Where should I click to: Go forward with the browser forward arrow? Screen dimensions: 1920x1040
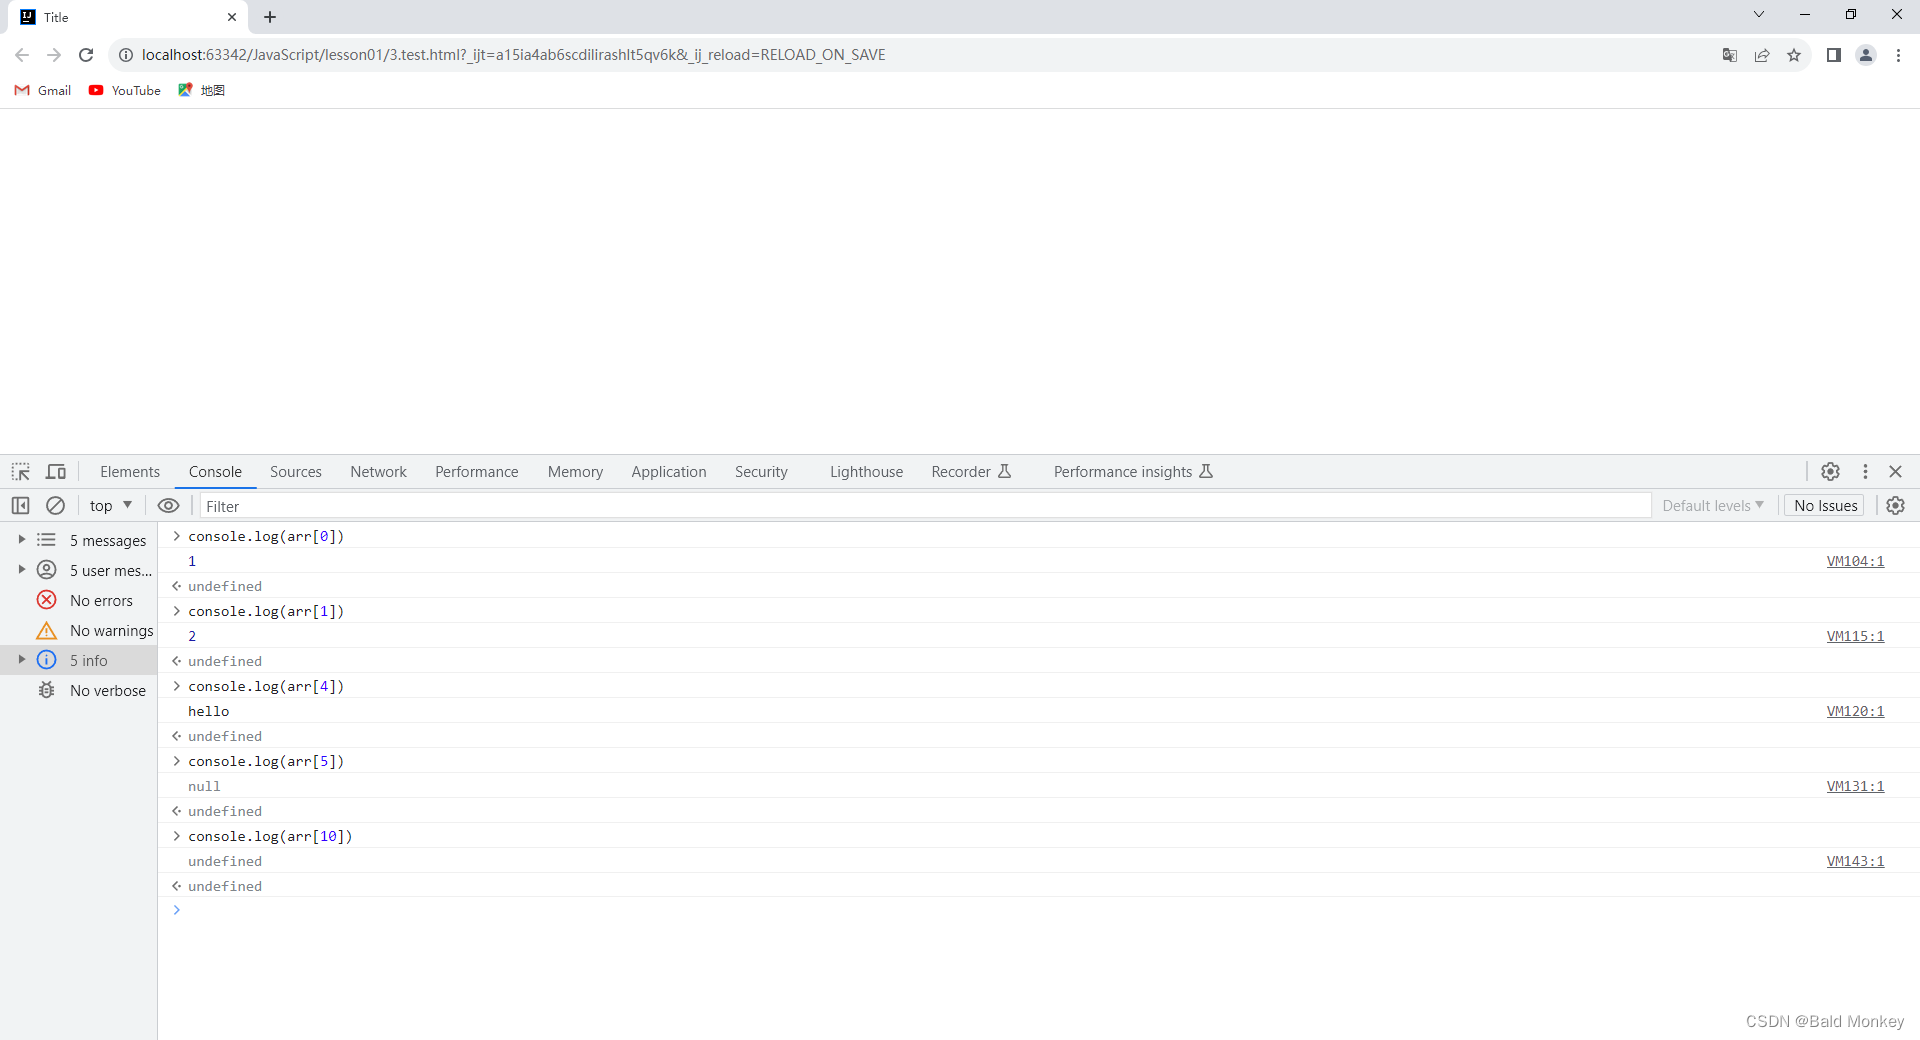[54, 55]
